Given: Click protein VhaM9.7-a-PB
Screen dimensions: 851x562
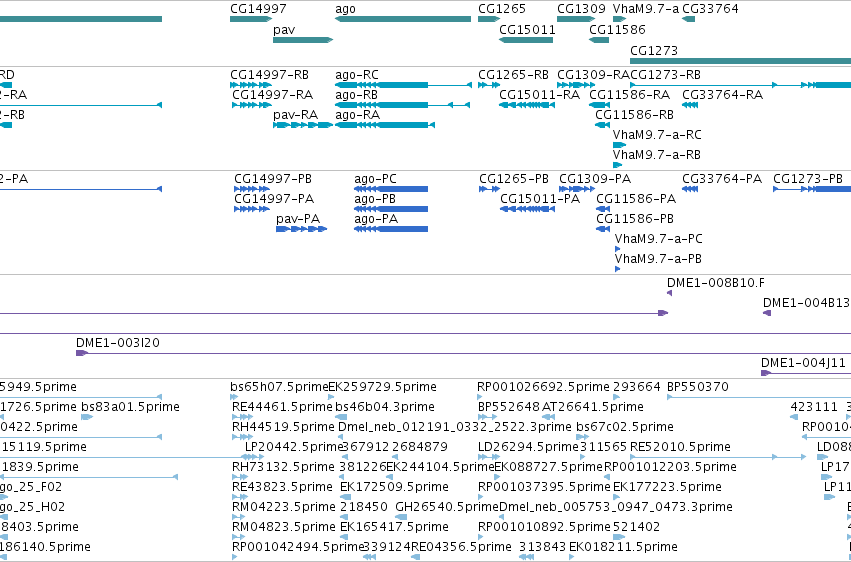Looking at the screenshot, I should click(x=618, y=270).
